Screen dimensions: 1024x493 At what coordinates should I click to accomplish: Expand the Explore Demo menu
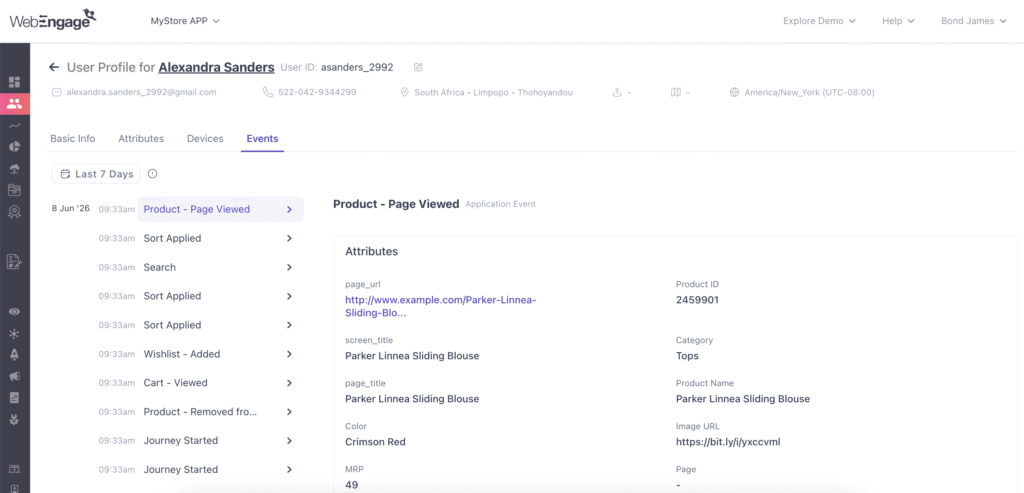(x=820, y=21)
